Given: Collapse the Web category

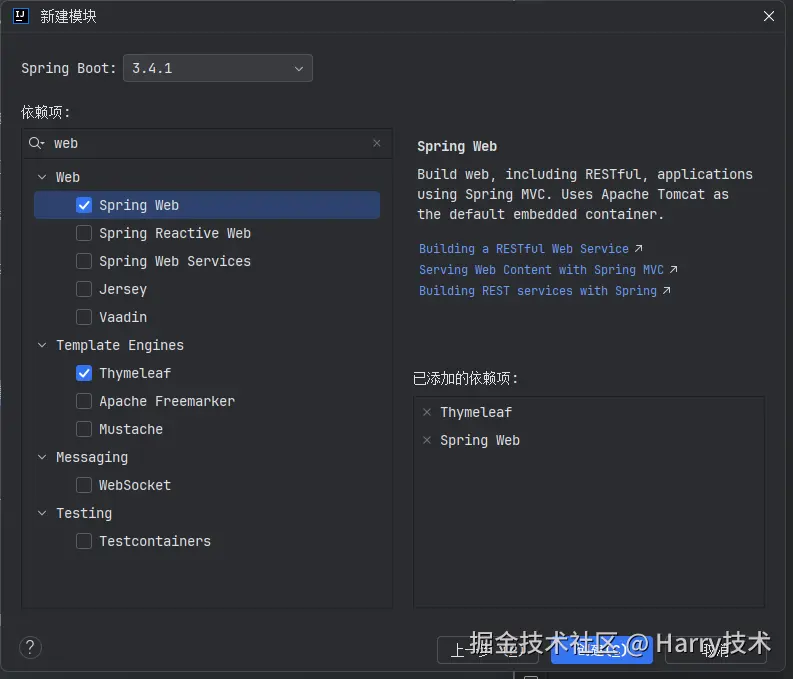Looking at the screenshot, I should (x=42, y=177).
